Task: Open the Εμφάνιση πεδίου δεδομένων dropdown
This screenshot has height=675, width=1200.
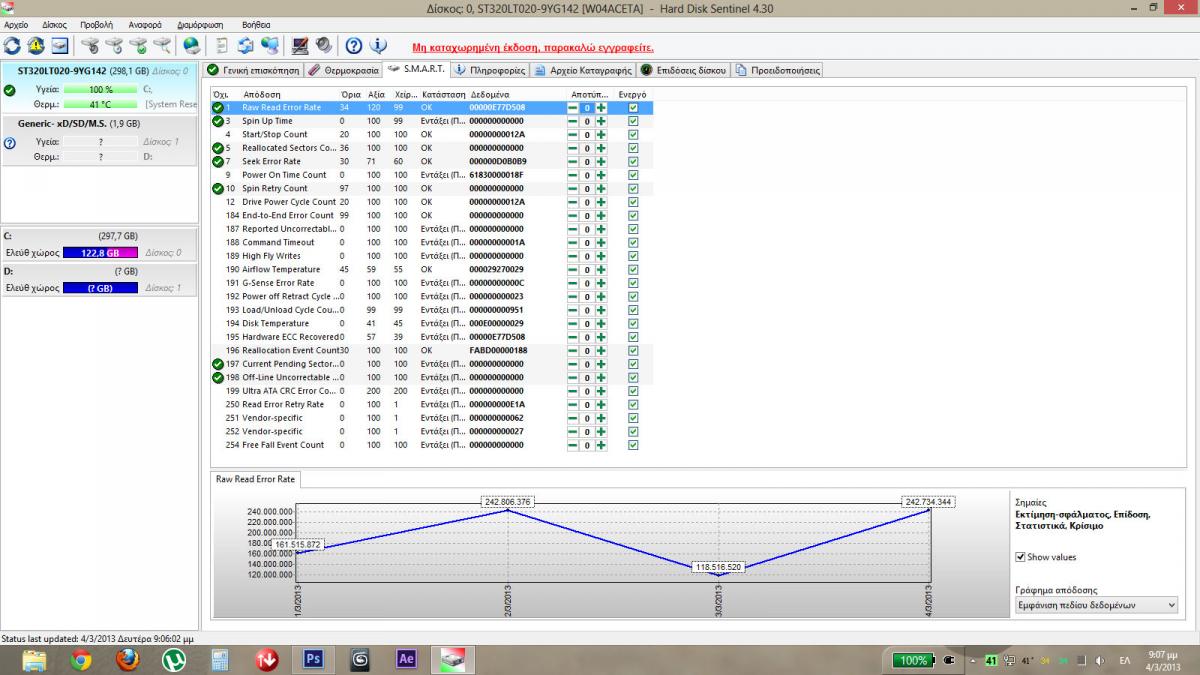Action: [1095, 605]
